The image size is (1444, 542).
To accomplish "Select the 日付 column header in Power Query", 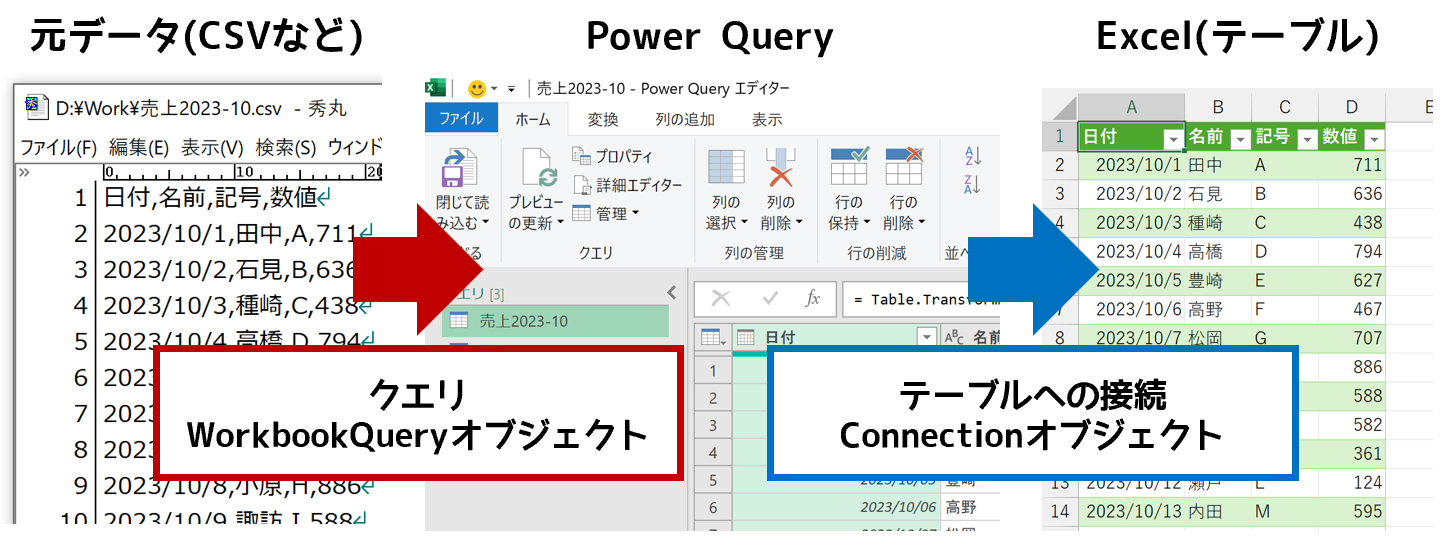I will point(836,338).
